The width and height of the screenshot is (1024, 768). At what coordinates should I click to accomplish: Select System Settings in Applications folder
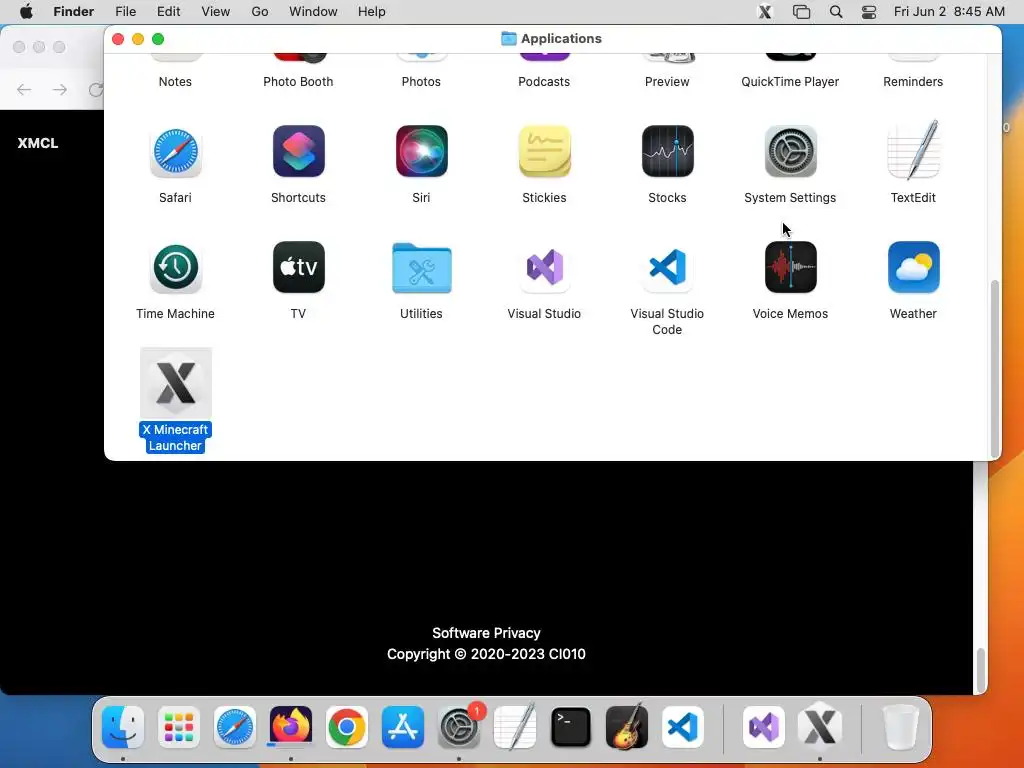[x=790, y=152]
